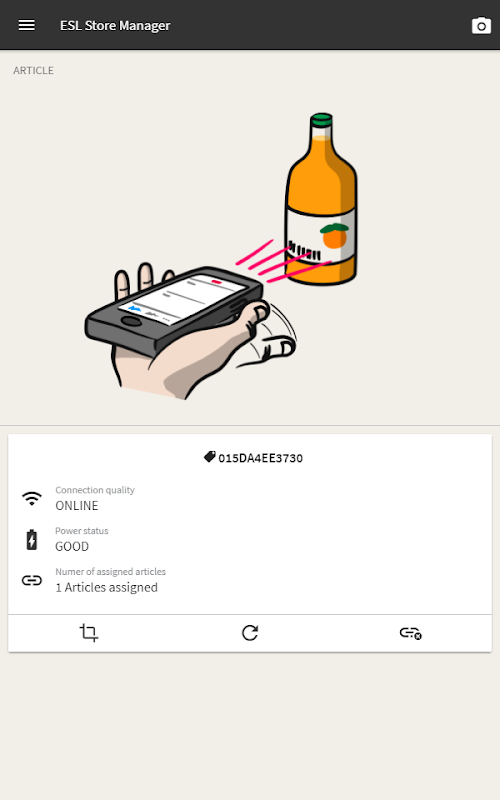Click the ARTICLE section heading
The height and width of the screenshot is (800, 500).
(34, 70)
